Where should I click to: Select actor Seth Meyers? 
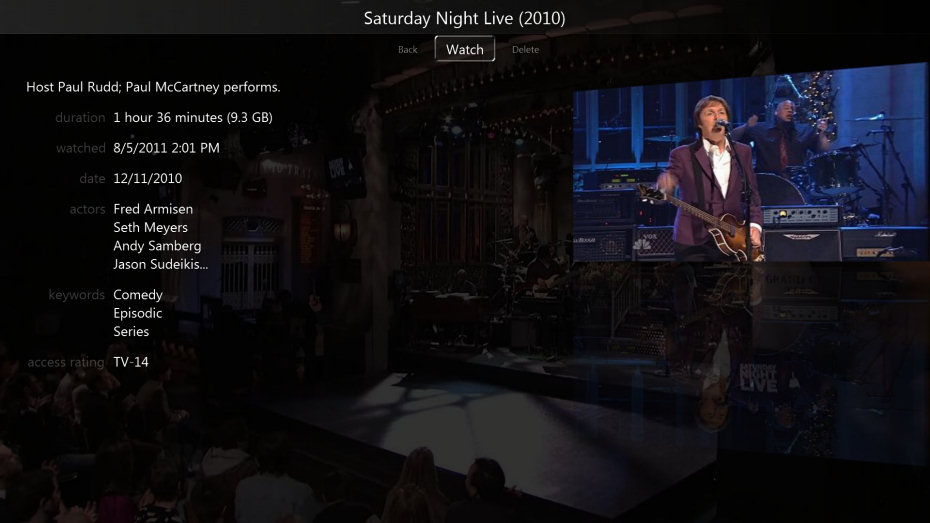tap(151, 227)
